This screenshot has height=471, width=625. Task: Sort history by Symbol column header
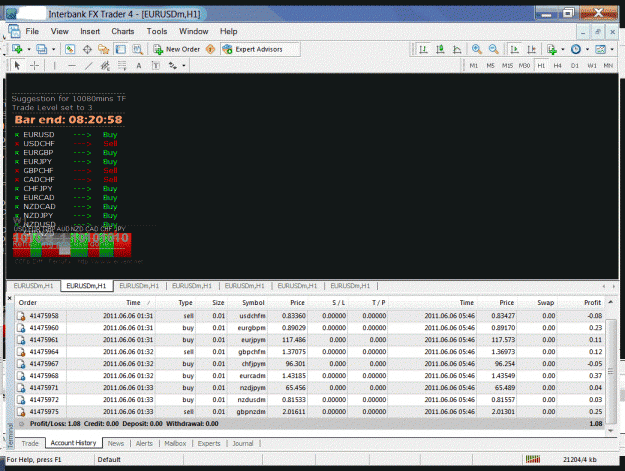pos(253,303)
